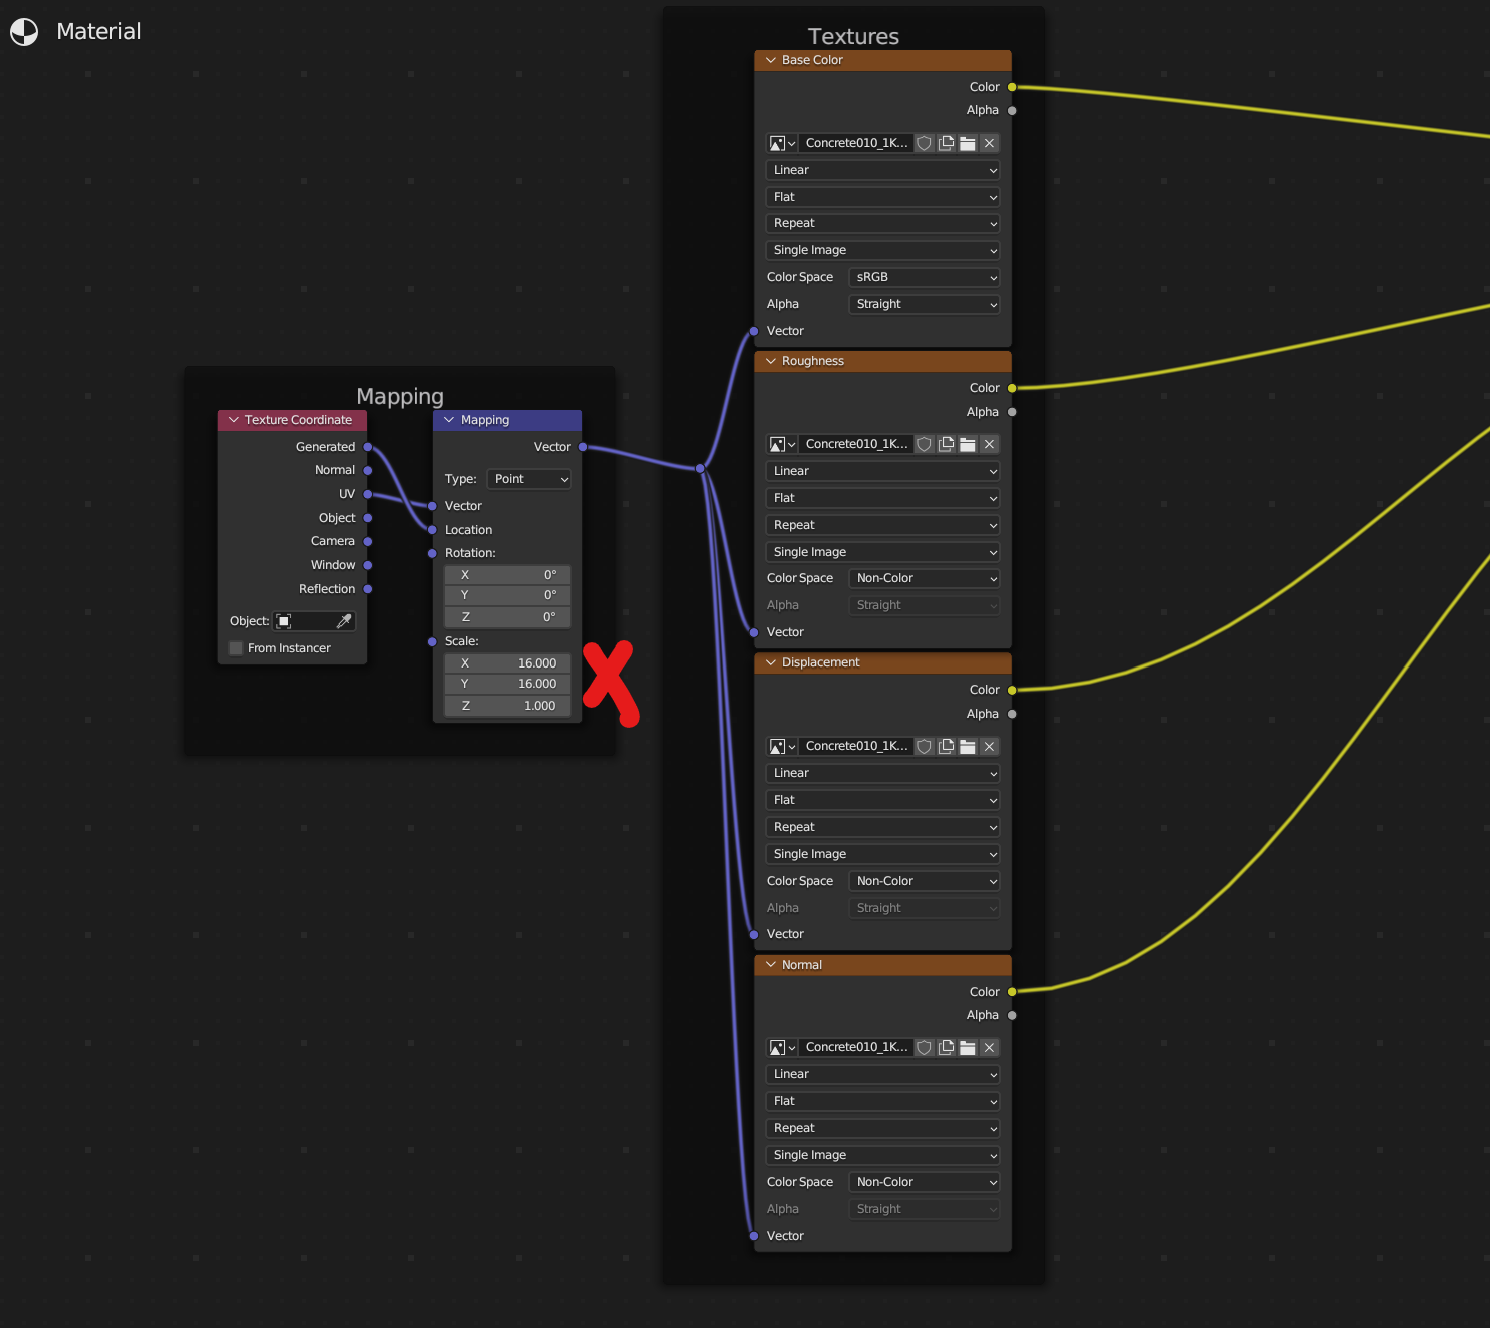Open Repeat extension dropdown in Roughness node

click(883, 525)
